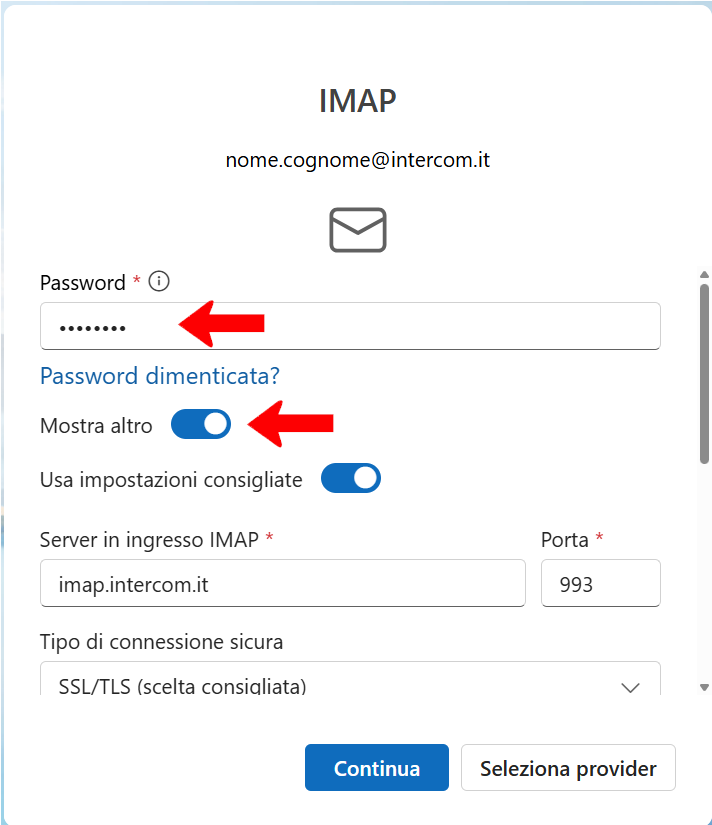Click the envelope mail icon
Viewport: 712px width, 825px height.
tap(357, 230)
